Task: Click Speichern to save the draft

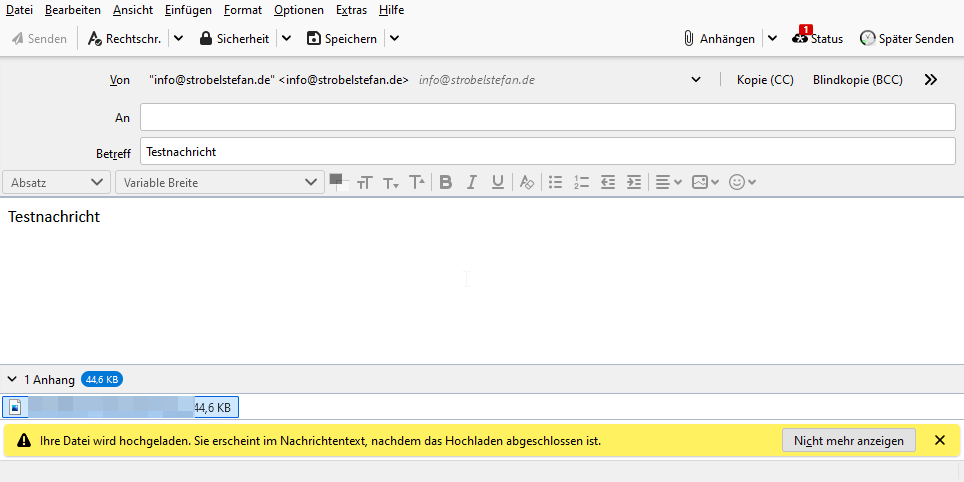Action: coord(342,39)
